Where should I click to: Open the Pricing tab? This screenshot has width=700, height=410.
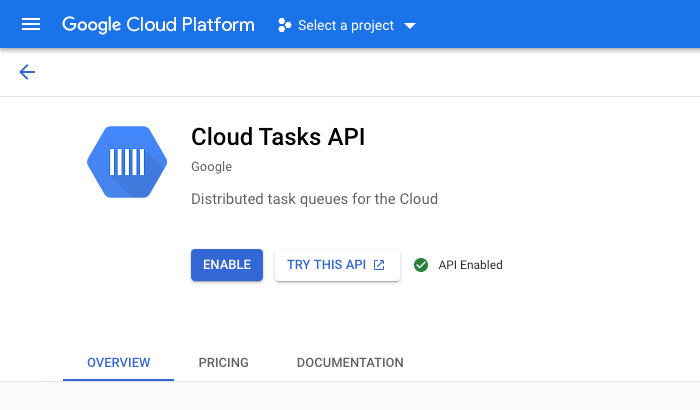(223, 362)
